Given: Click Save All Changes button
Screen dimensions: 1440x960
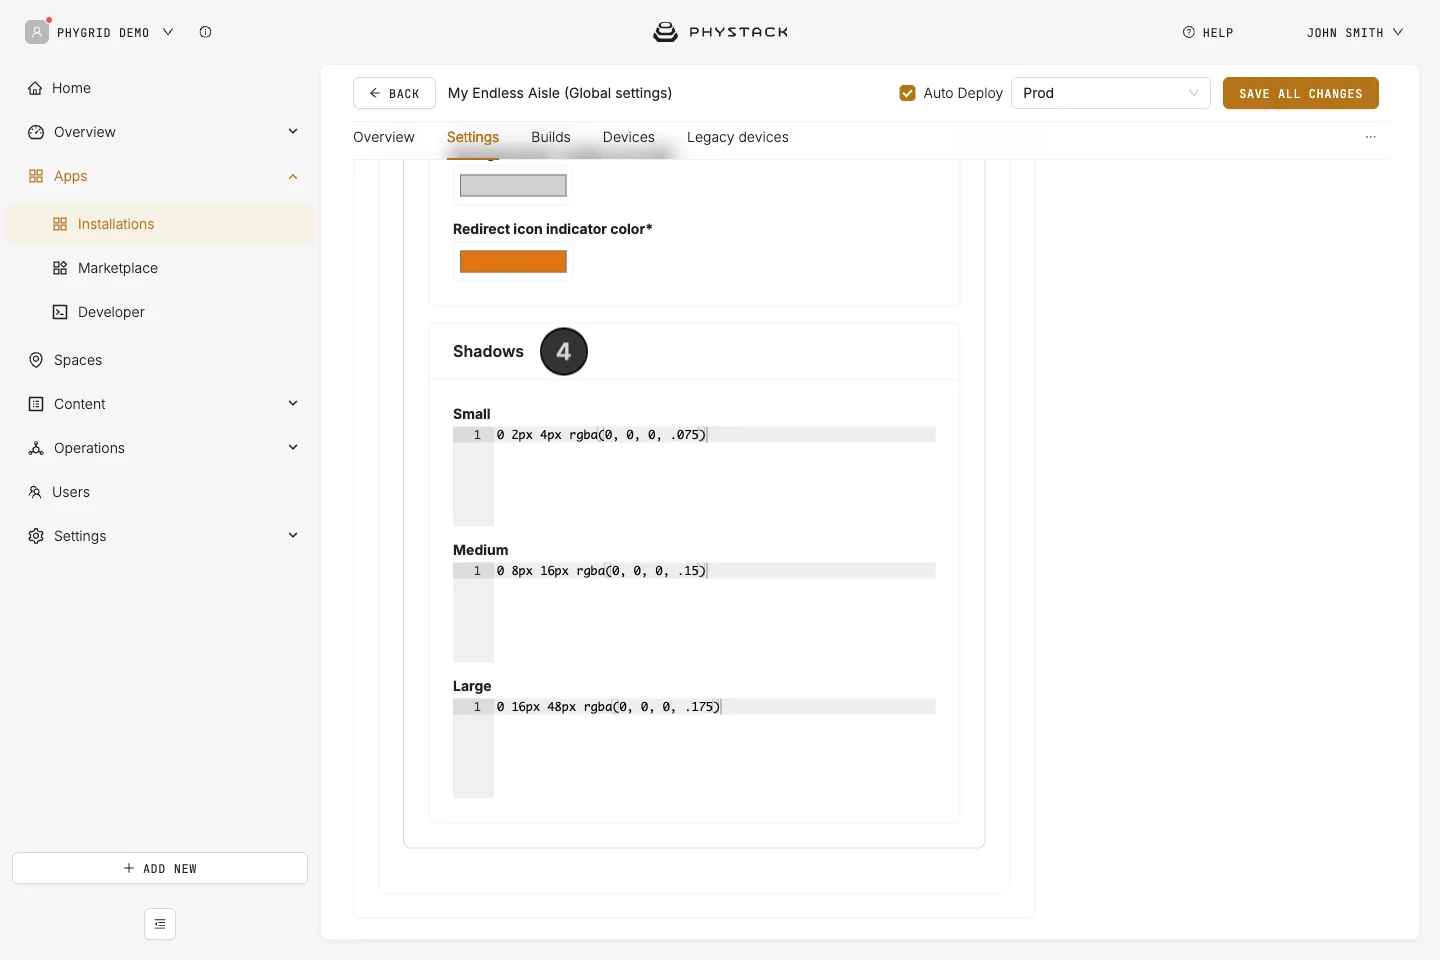Looking at the screenshot, I should (1301, 93).
